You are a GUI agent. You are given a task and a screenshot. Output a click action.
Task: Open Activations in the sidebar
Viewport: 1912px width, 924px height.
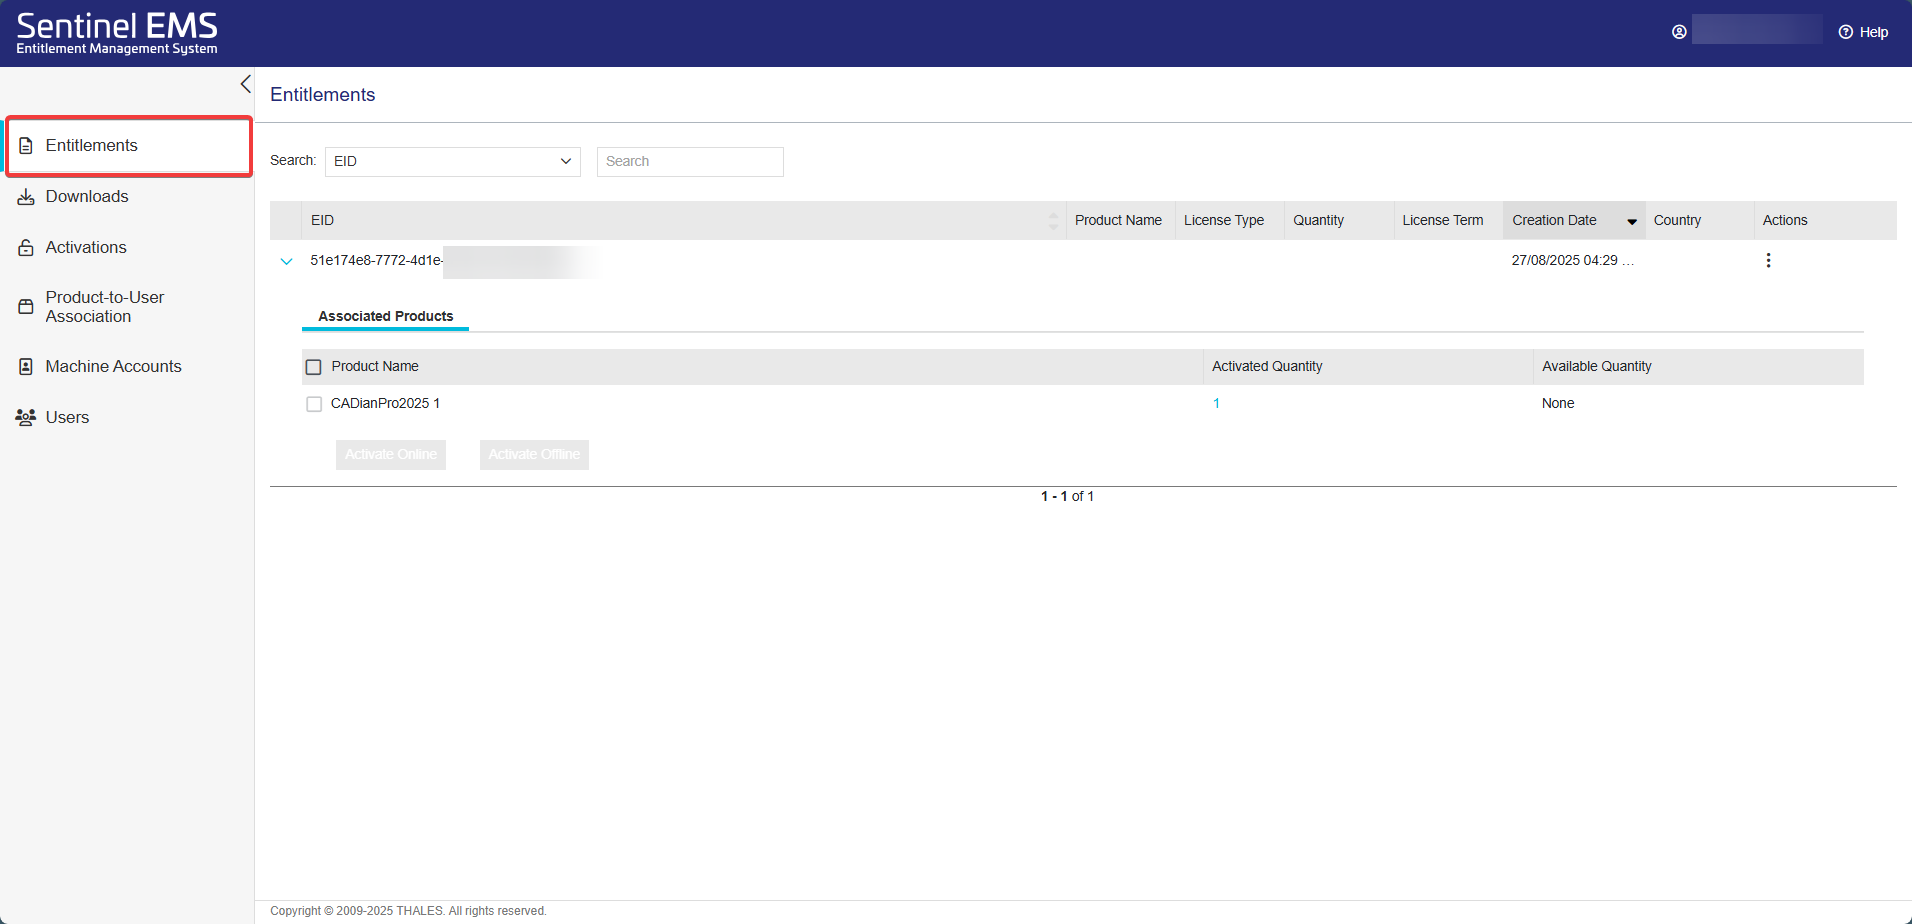coord(86,248)
